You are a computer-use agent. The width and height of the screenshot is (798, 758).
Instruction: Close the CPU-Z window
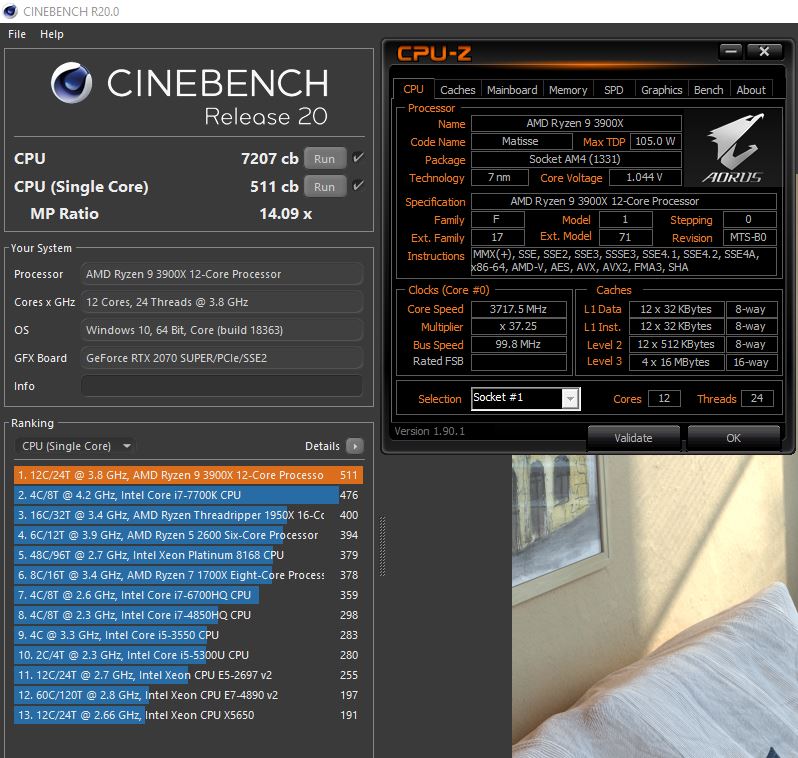coord(764,51)
